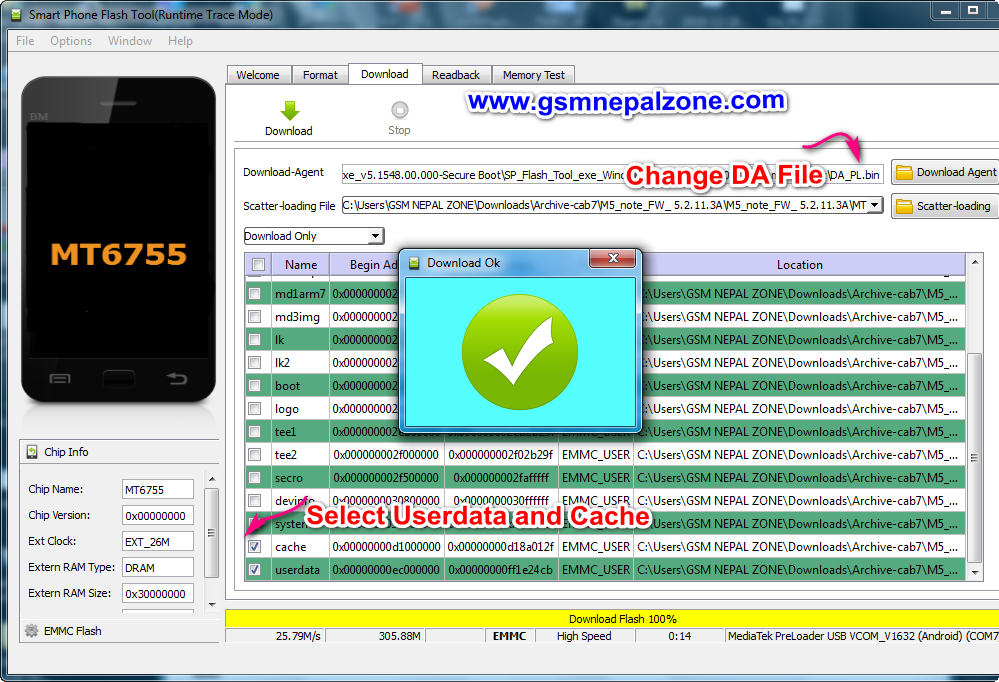Click the green Download arrow icon
Screen dimensions: 999x682
click(289, 110)
